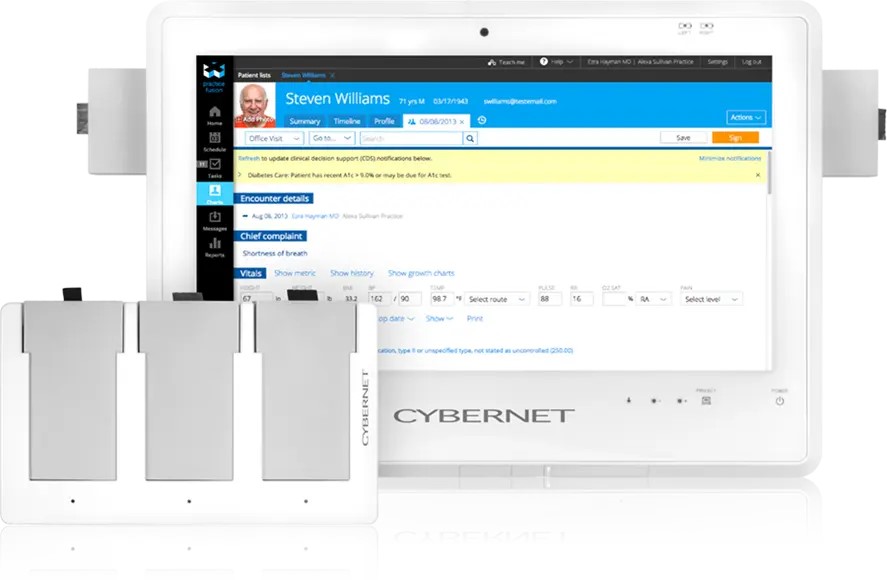The height and width of the screenshot is (580, 887).
Task: Select the Charts icon in the sidebar
Action: (214, 194)
